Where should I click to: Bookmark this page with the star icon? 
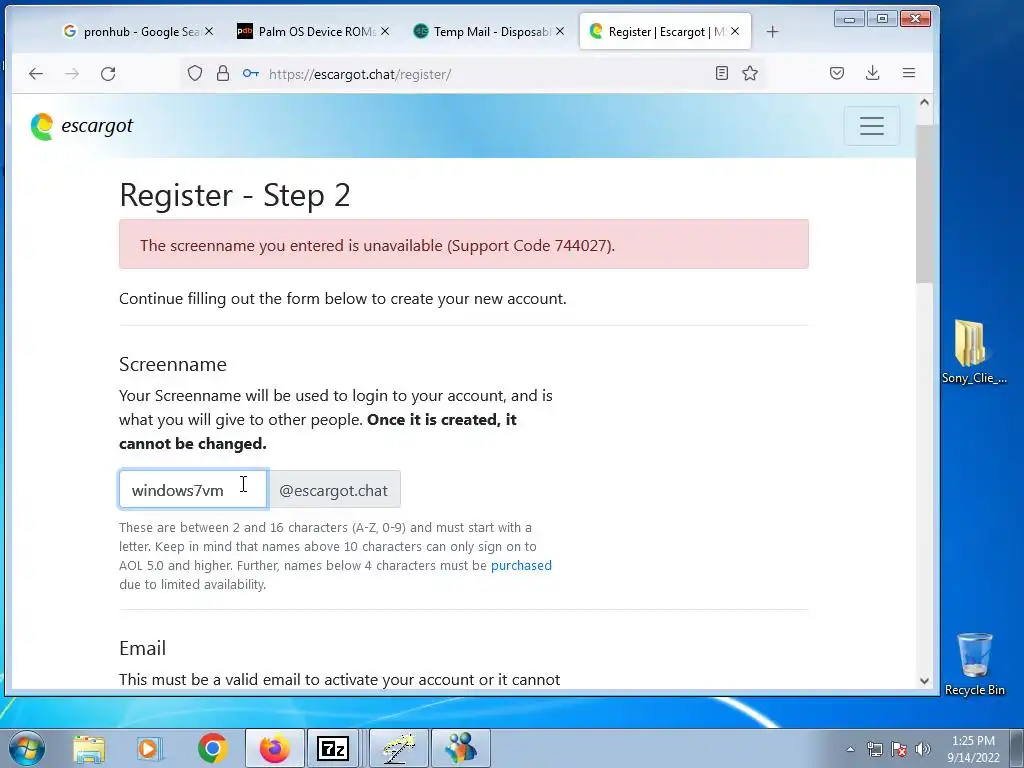[x=750, y=73]
